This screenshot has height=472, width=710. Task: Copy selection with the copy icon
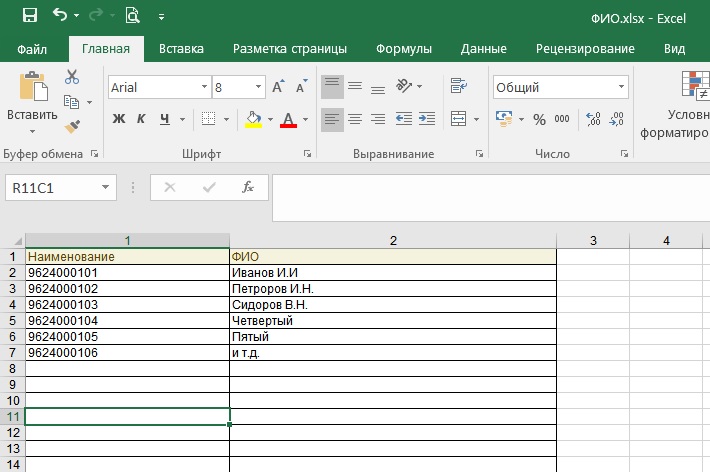coord(71,102)
